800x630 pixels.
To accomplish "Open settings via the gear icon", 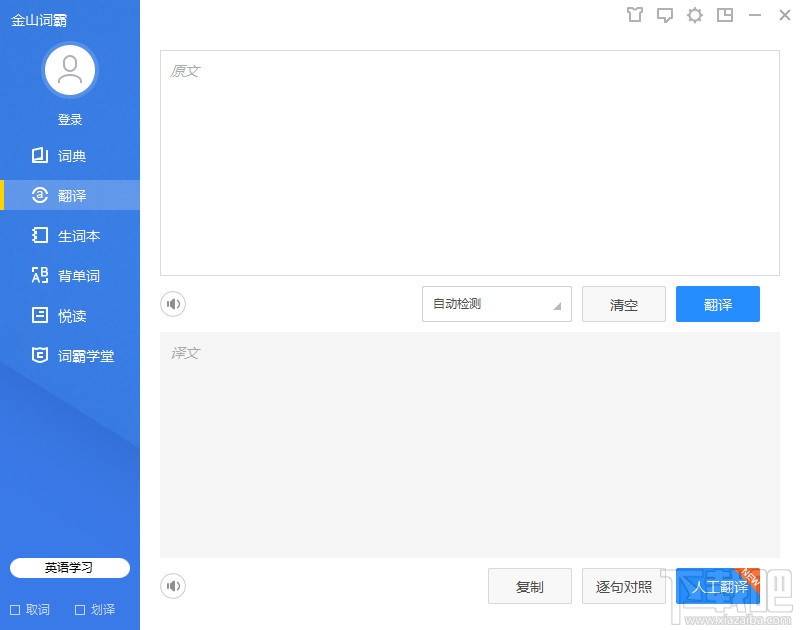I will click(694, 15).
